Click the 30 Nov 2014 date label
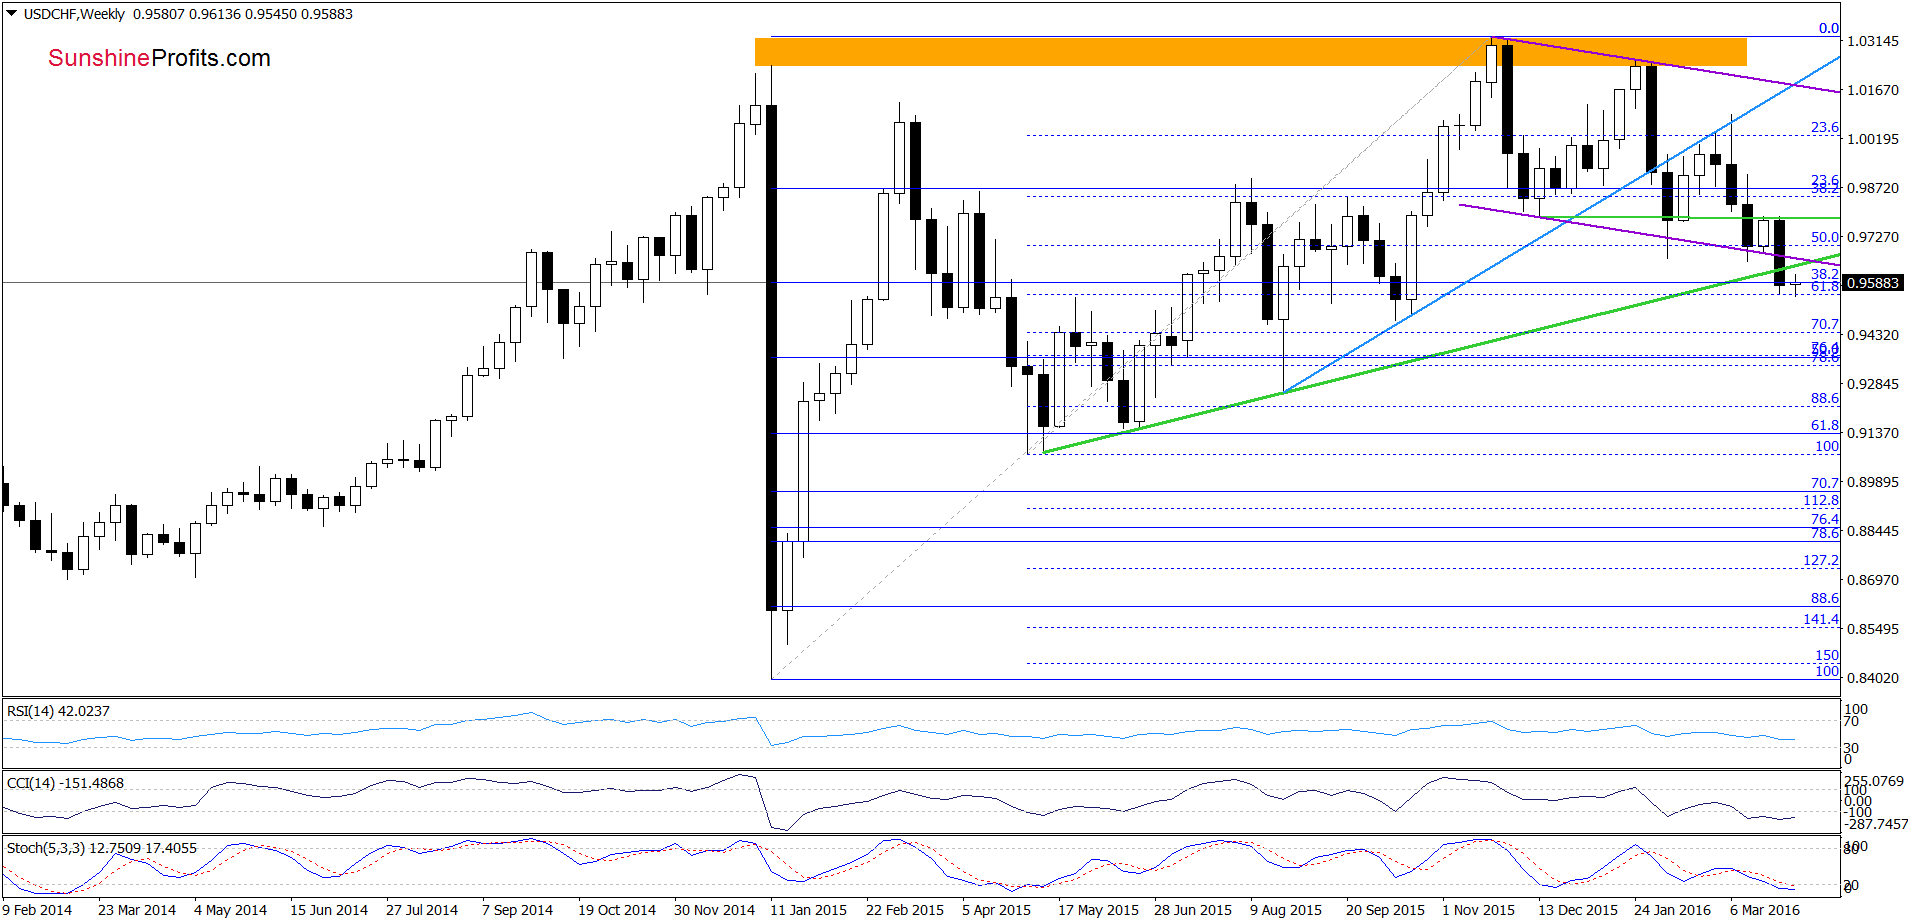 click(x=714, y=910)
